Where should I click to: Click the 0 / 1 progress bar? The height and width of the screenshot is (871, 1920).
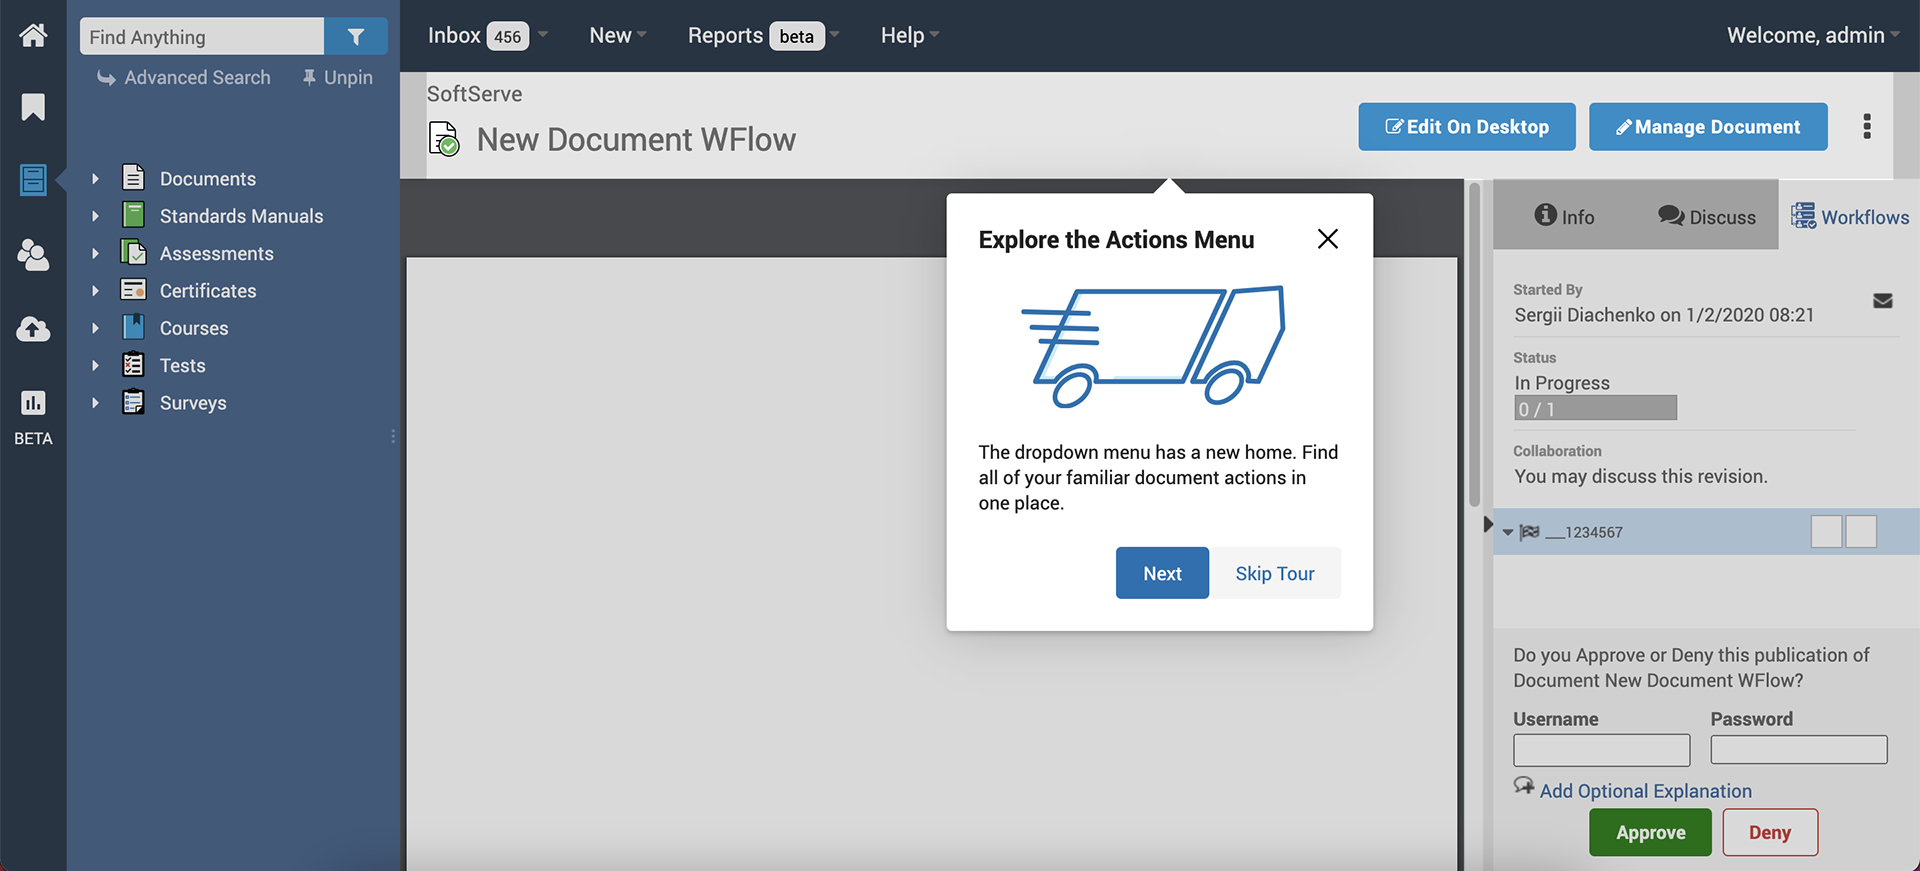coord(1595,408)
